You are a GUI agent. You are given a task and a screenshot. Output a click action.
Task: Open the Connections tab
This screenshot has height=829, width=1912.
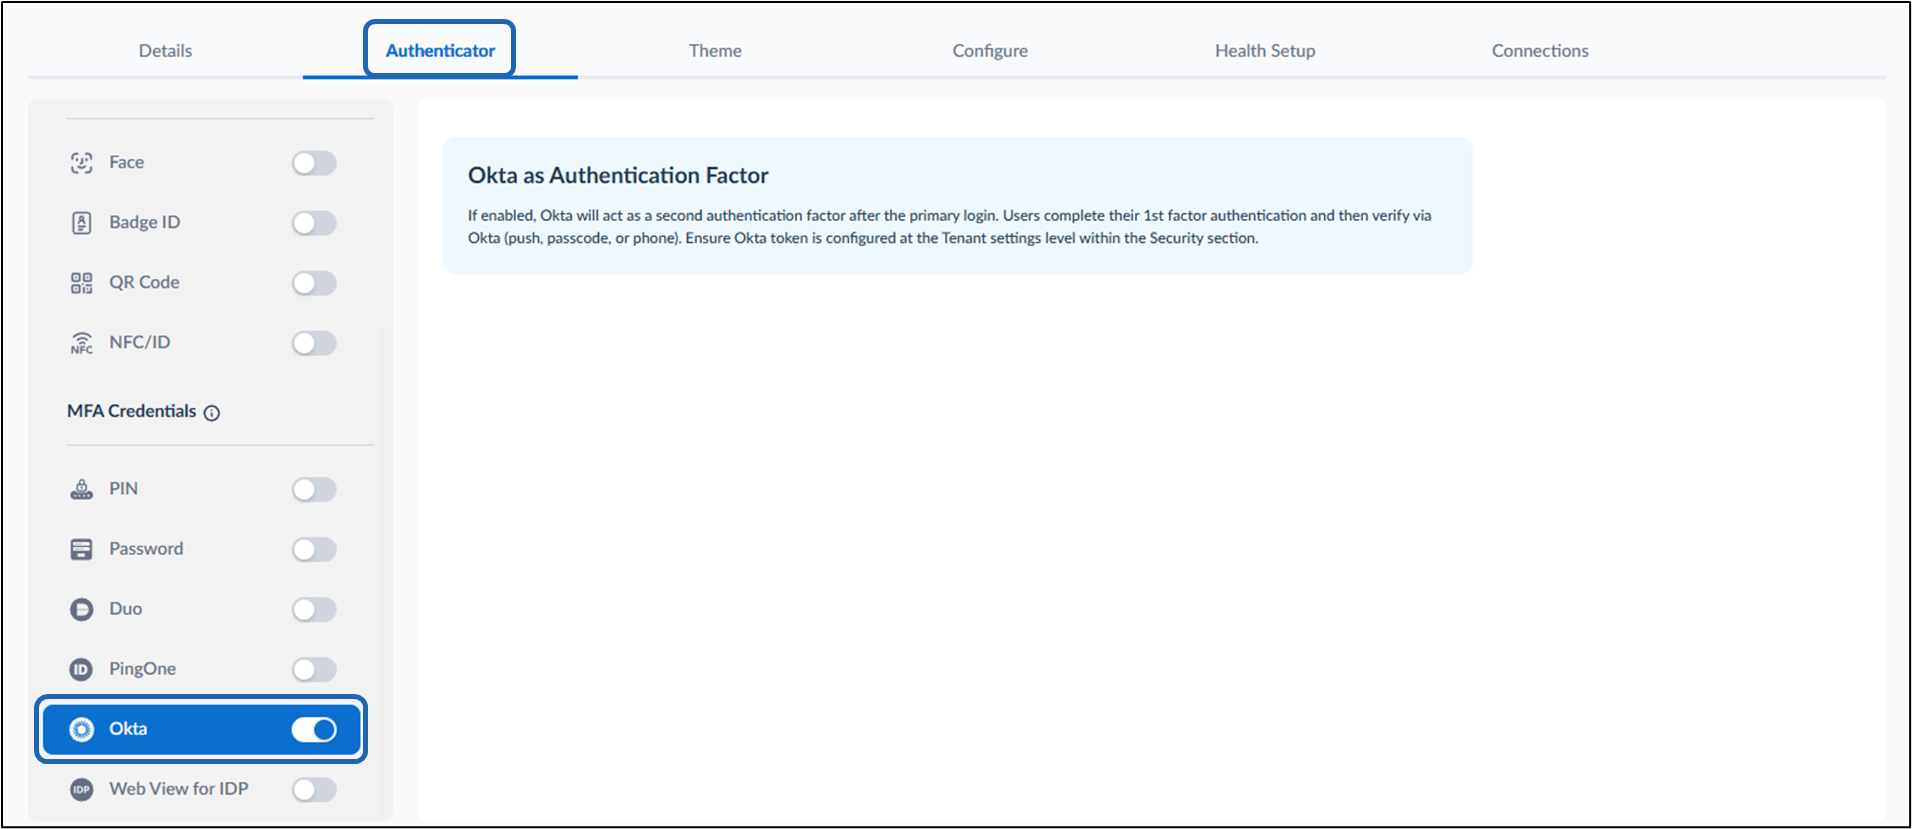pyautogui.click(x=1540, y=50)
